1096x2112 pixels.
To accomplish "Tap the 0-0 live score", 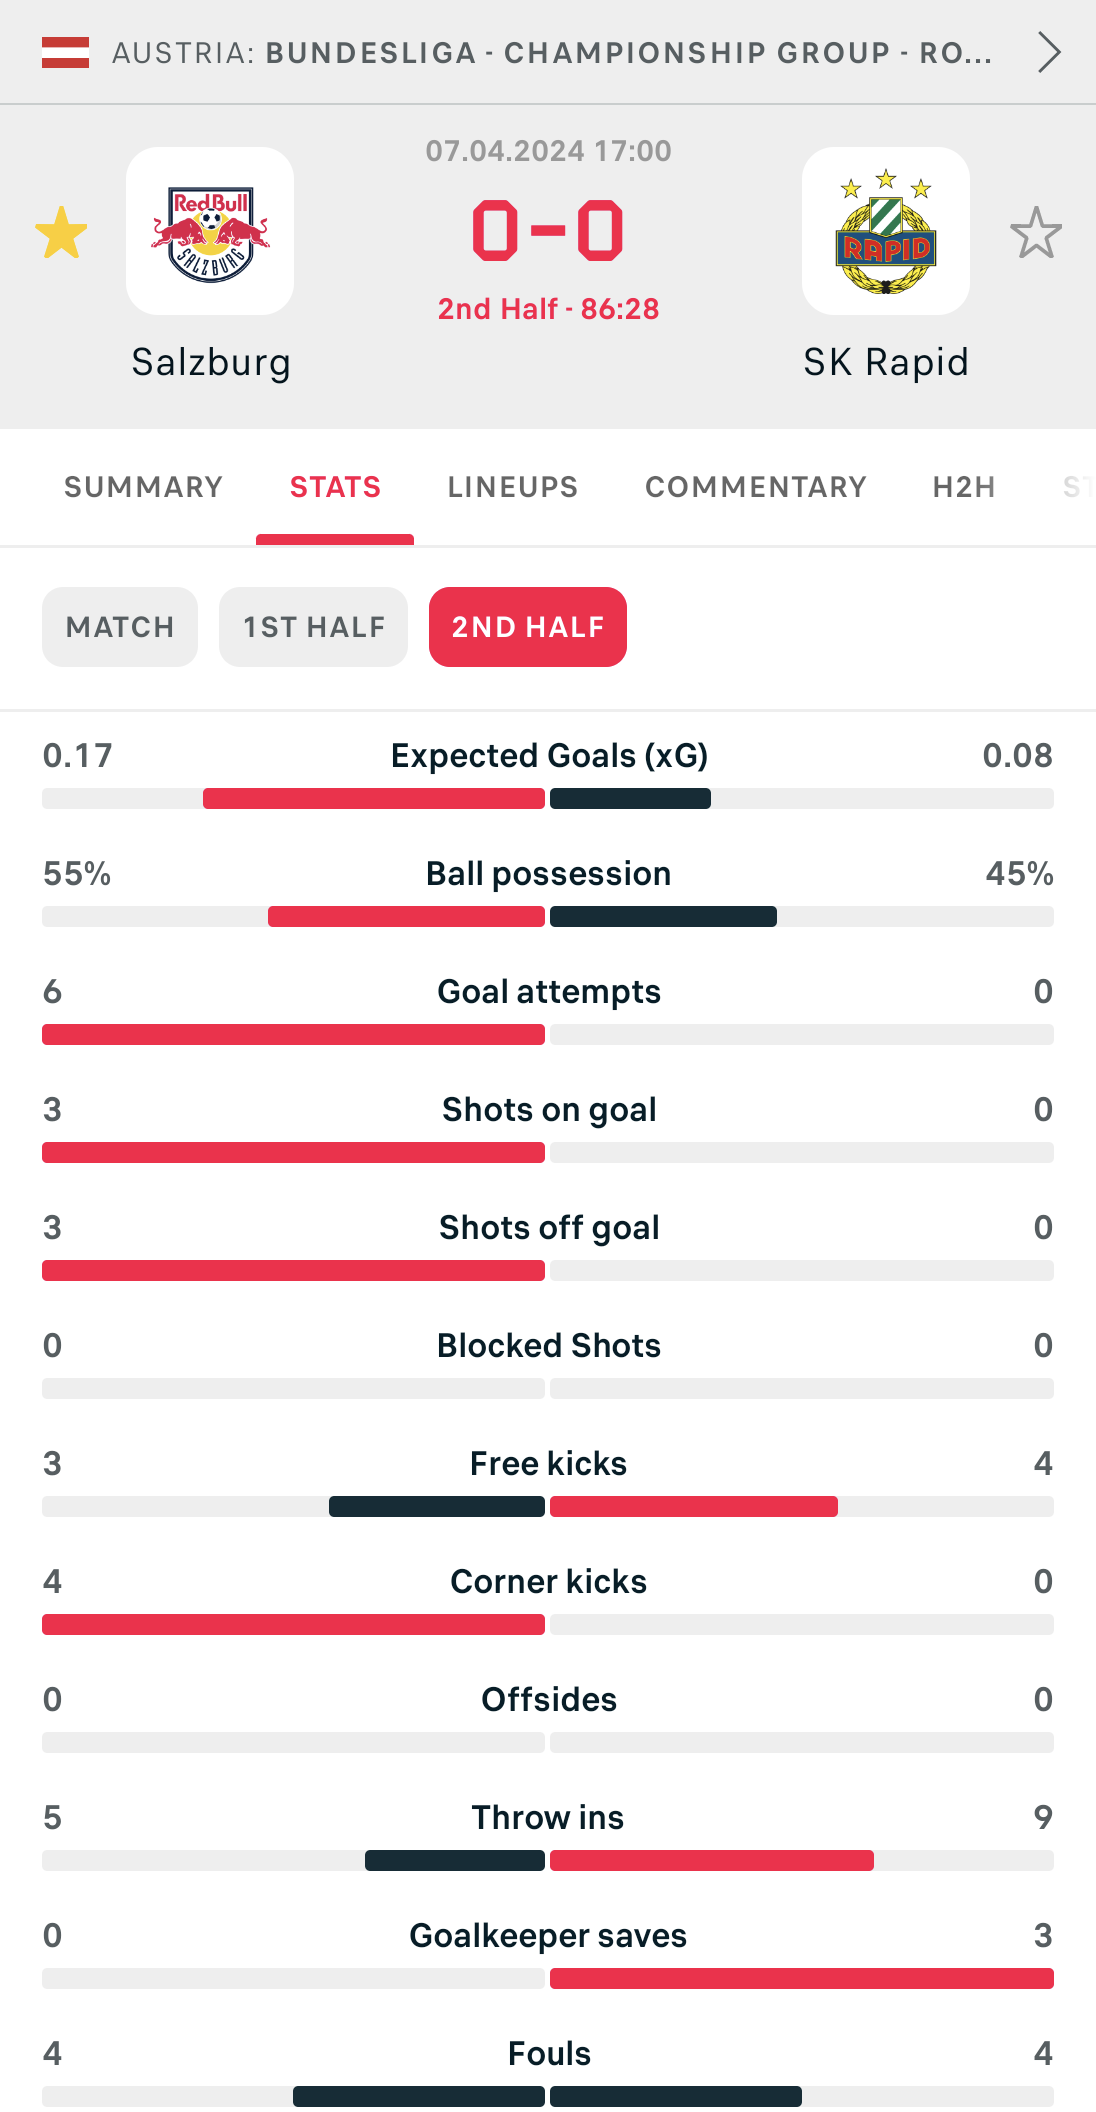I will pos(548,231).
